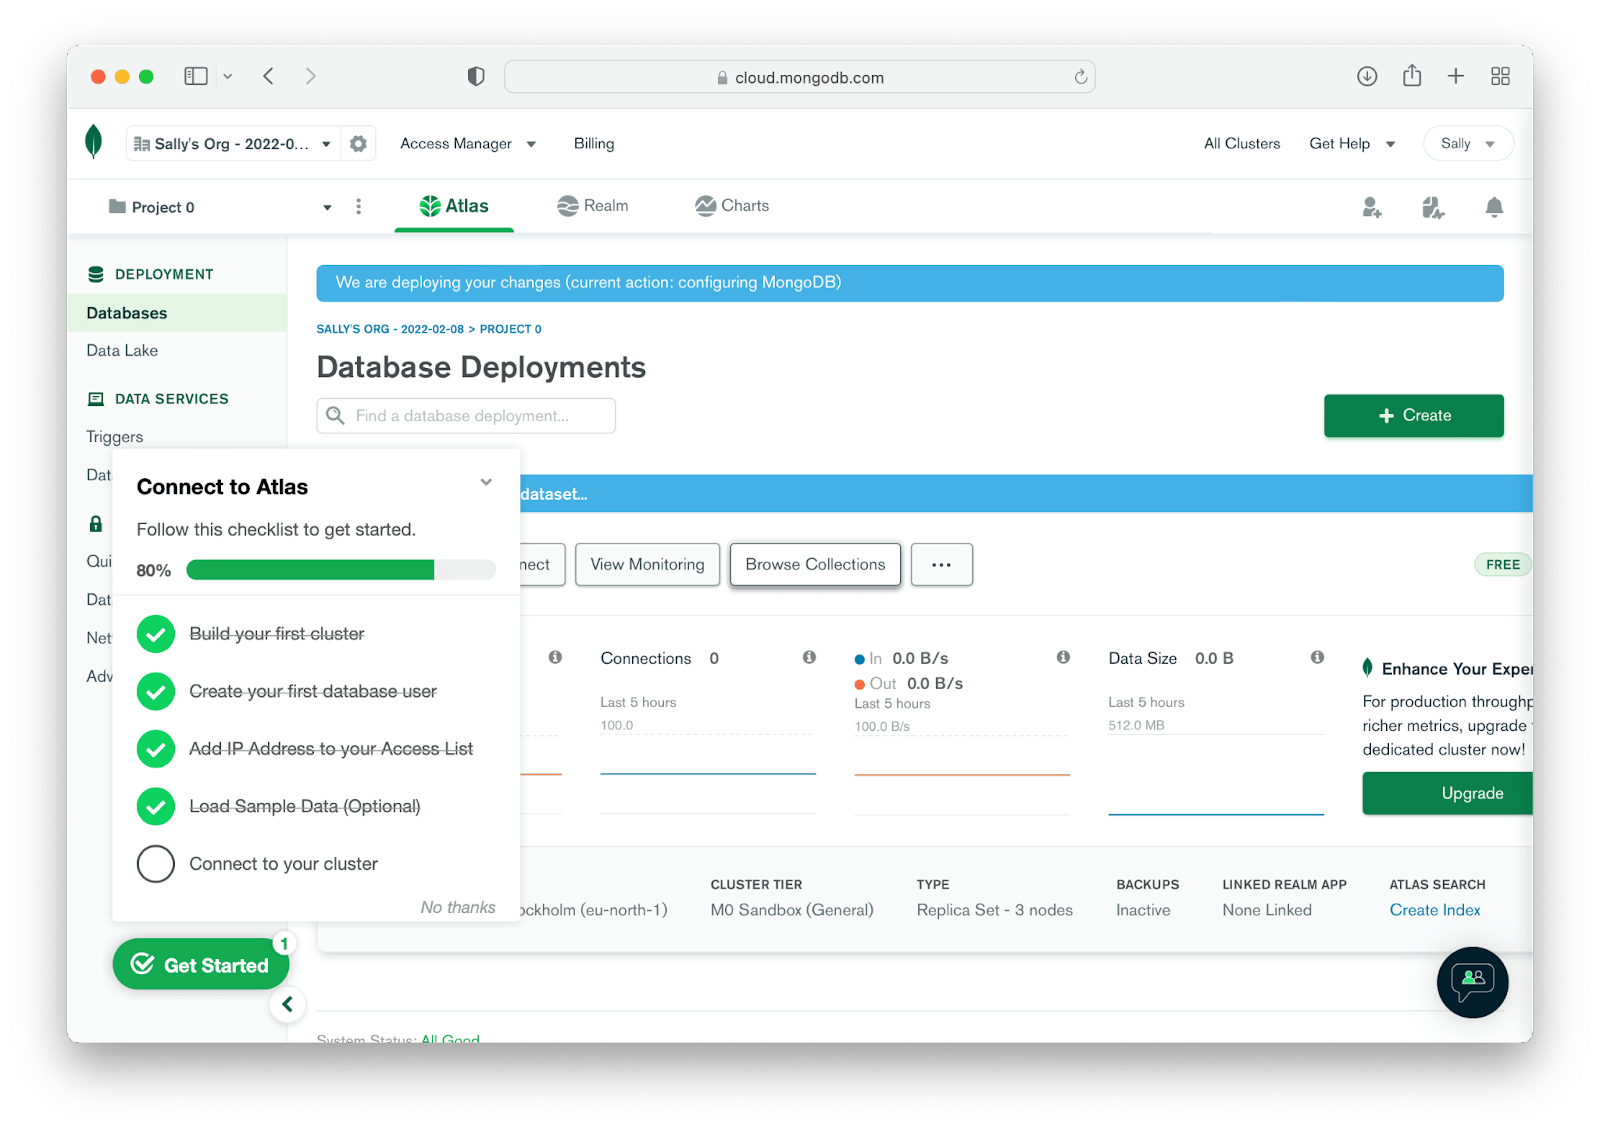Click the Safari share icon
Image resolution: width=1600 pixels, height=1131 pixels.
click(1412, 75)
